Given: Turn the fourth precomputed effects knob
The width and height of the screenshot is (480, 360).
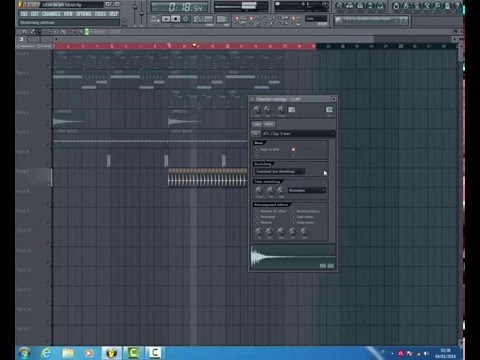Looking at the screenshot, I should [x=292, y=232].
